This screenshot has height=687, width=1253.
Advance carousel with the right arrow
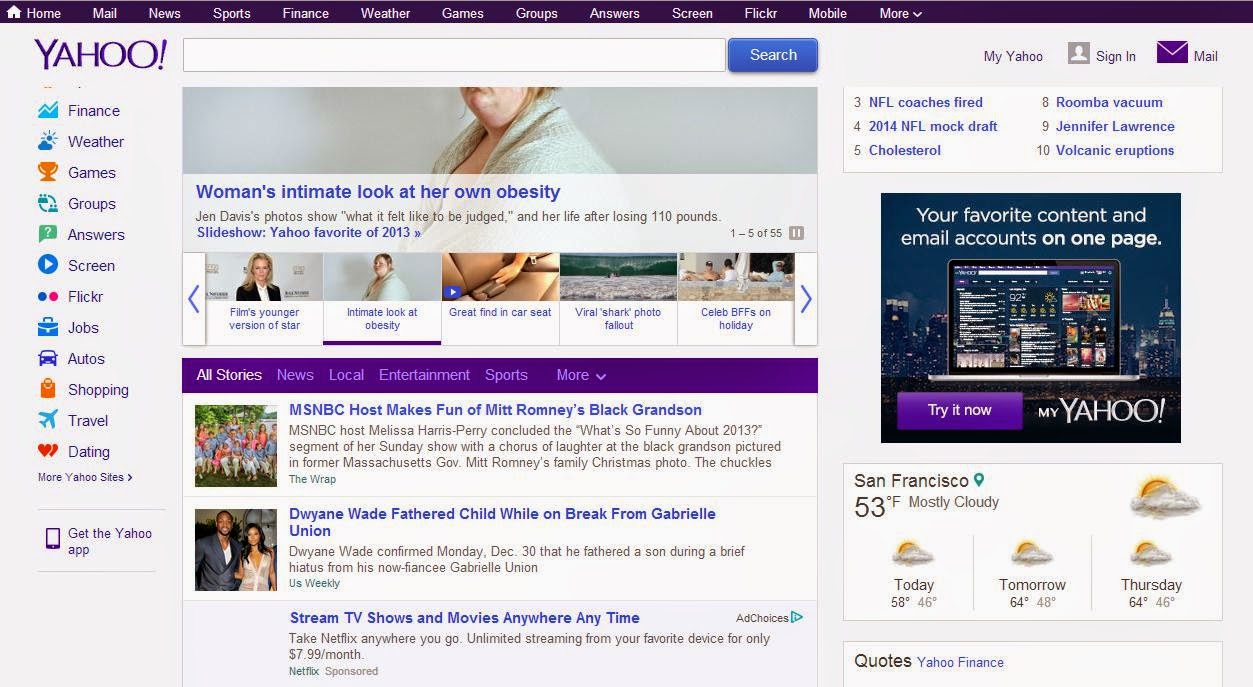pyautogui.click(x=805, y=298)
